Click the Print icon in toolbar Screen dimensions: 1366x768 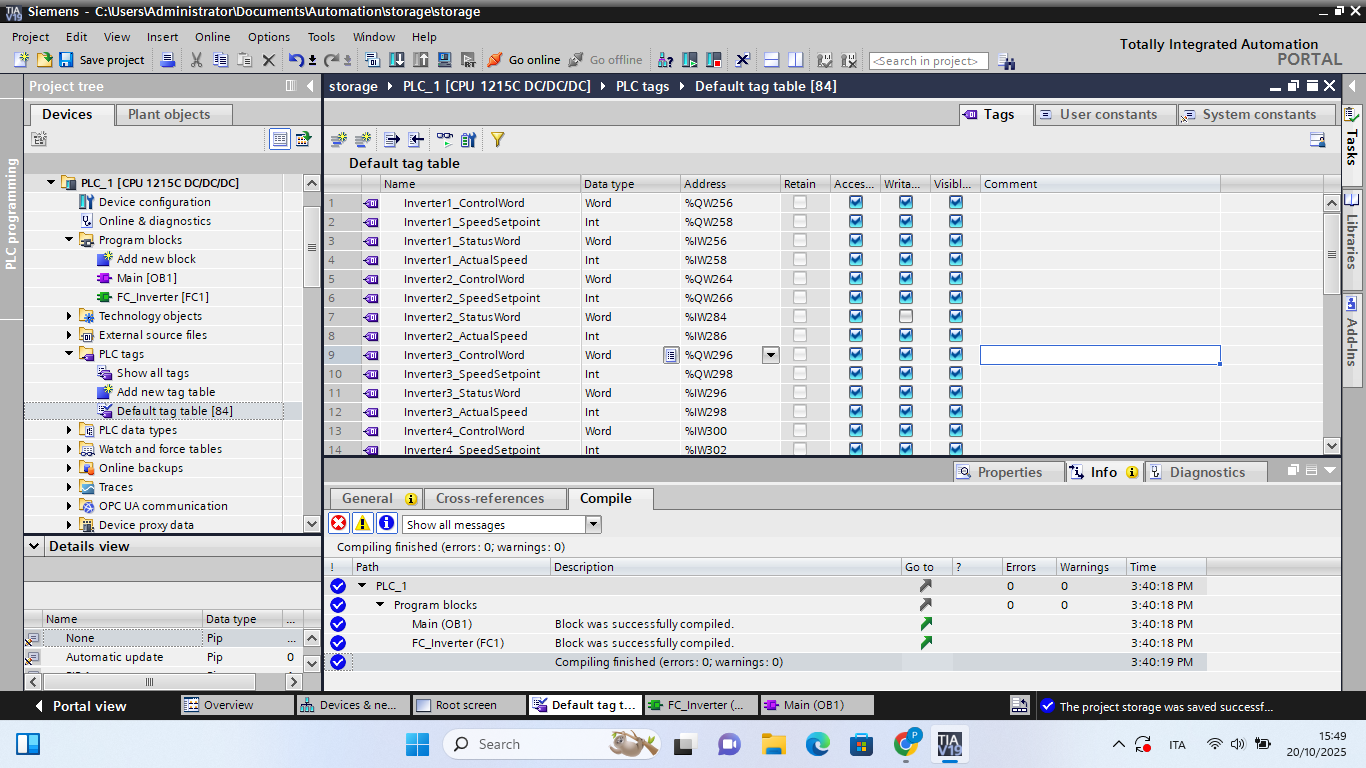(168, 60)
